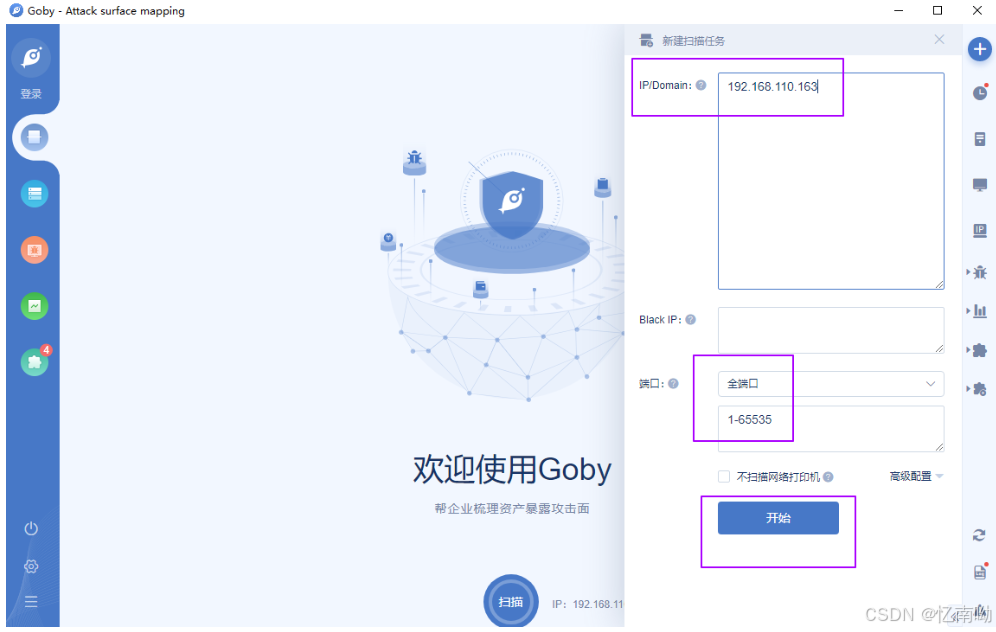Click the IP: 192.168.11 text beside scan button

pyautogui.click(x=588, y=604)
